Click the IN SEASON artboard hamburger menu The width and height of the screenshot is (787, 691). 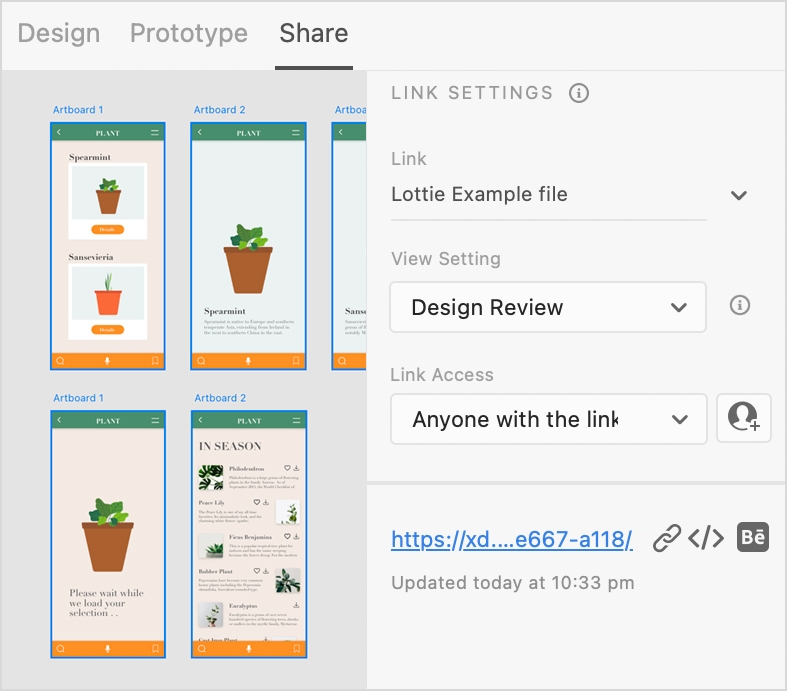pos(296,421)
